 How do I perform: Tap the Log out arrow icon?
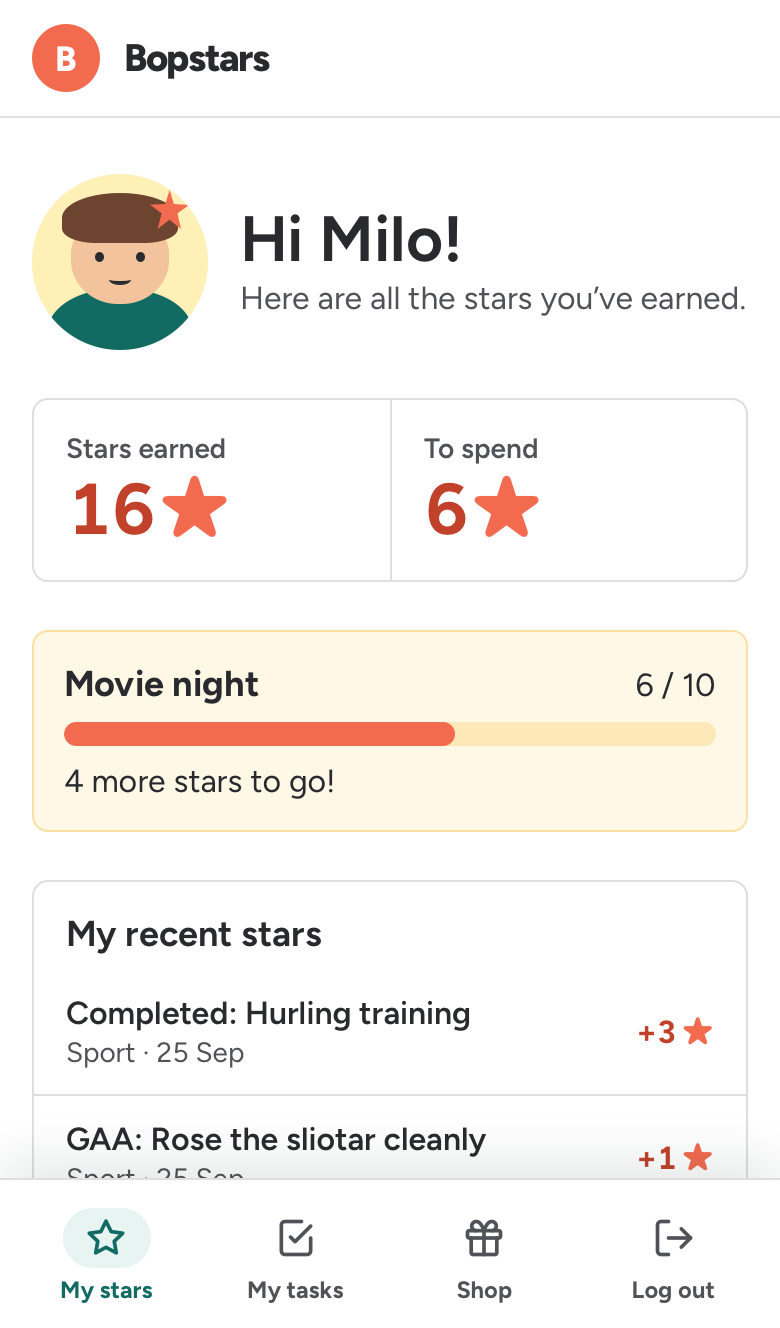[673, 1238]
